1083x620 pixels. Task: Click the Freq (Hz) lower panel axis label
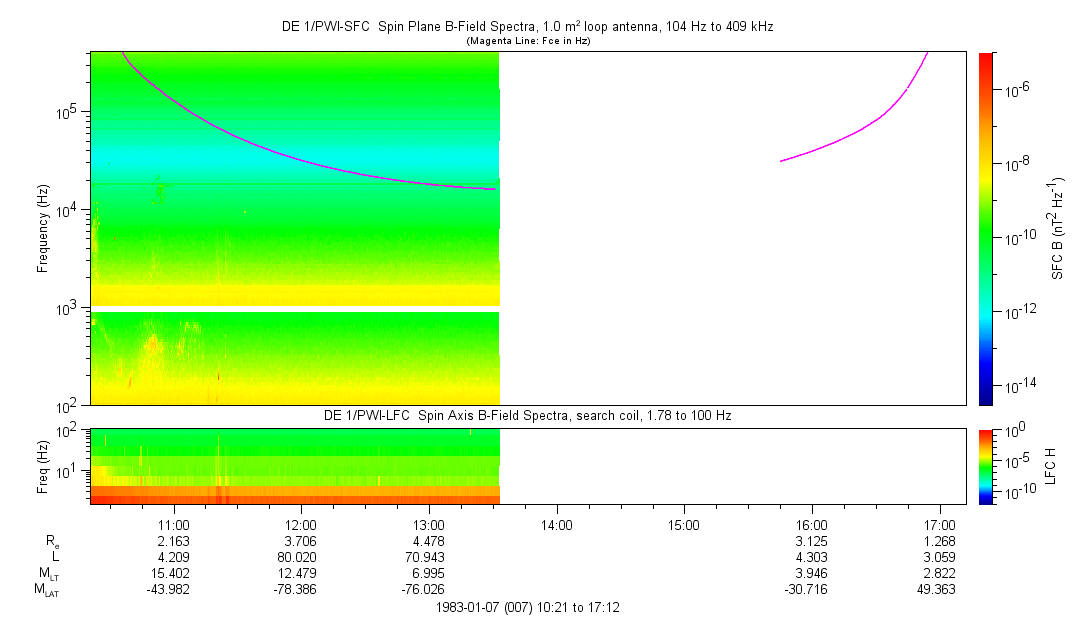43,465
